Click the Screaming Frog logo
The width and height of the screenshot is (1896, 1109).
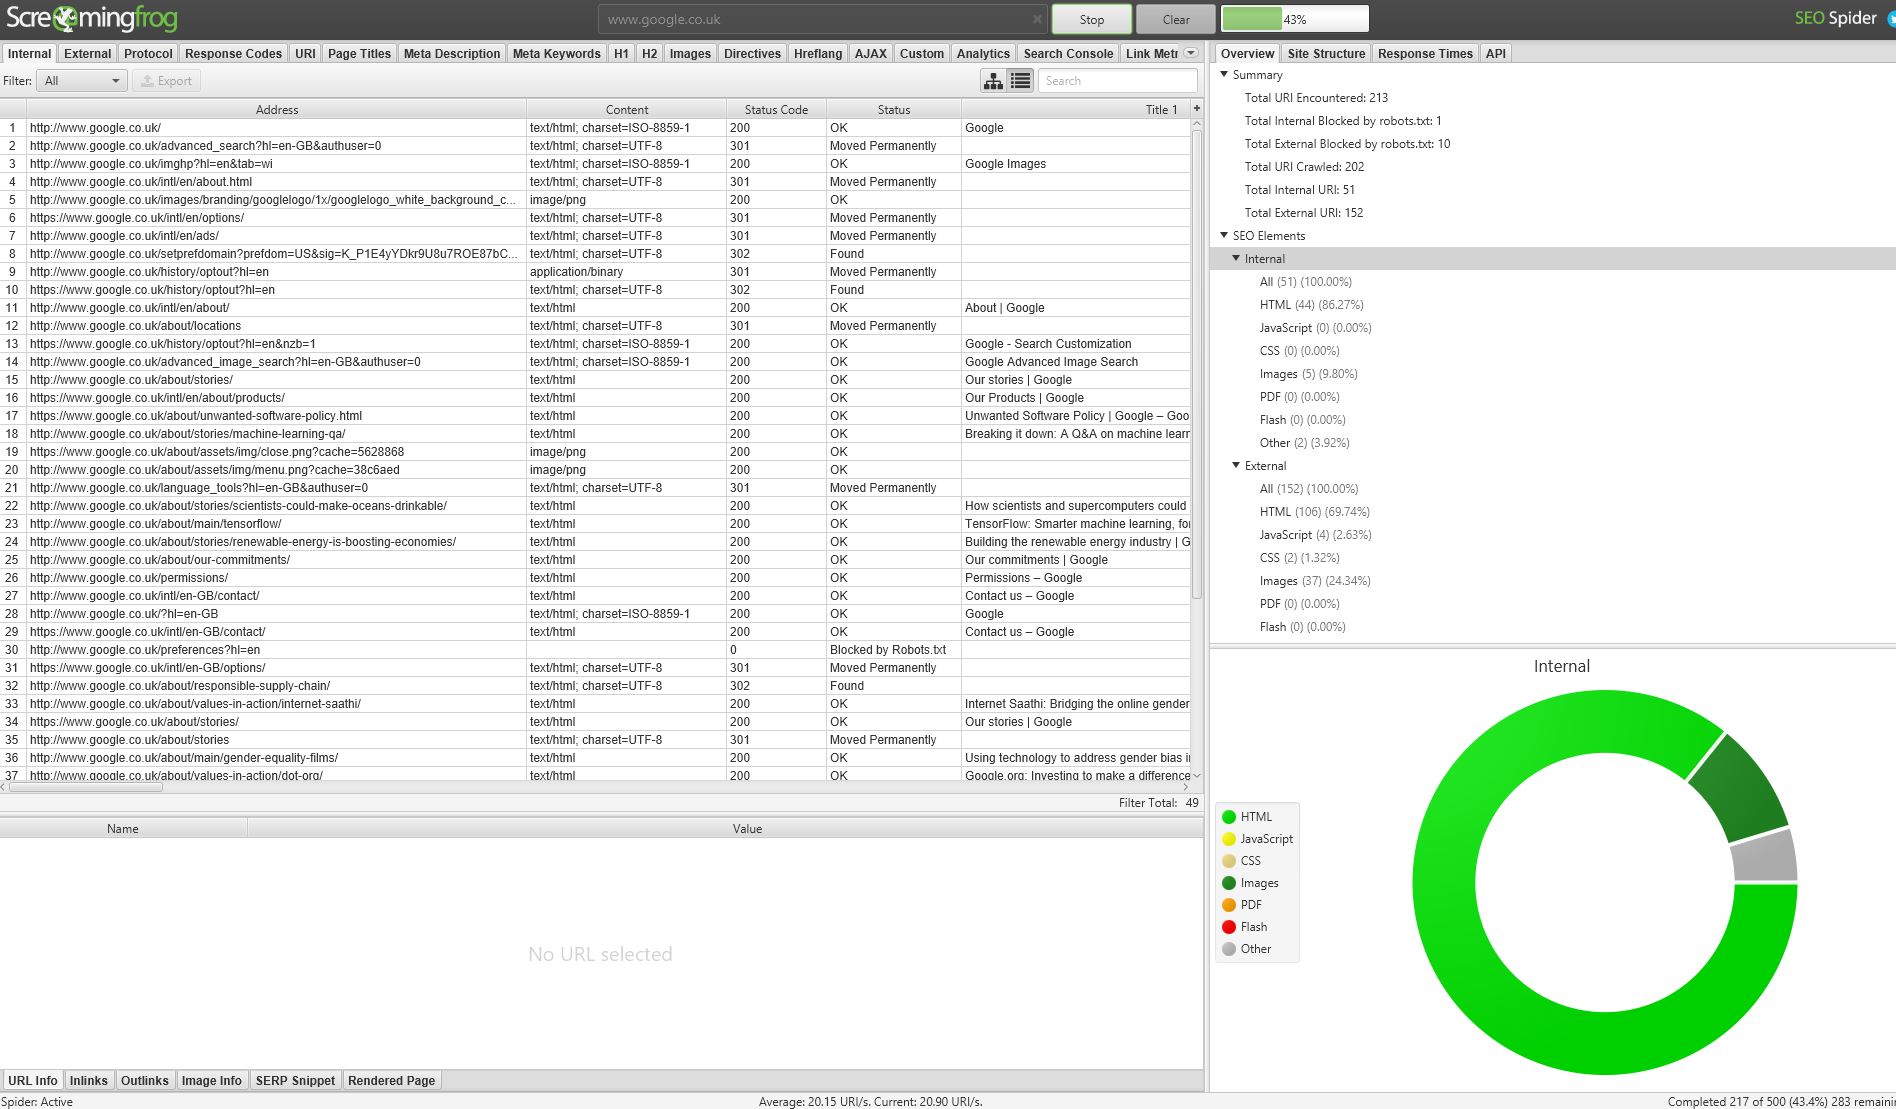[92, 18]
